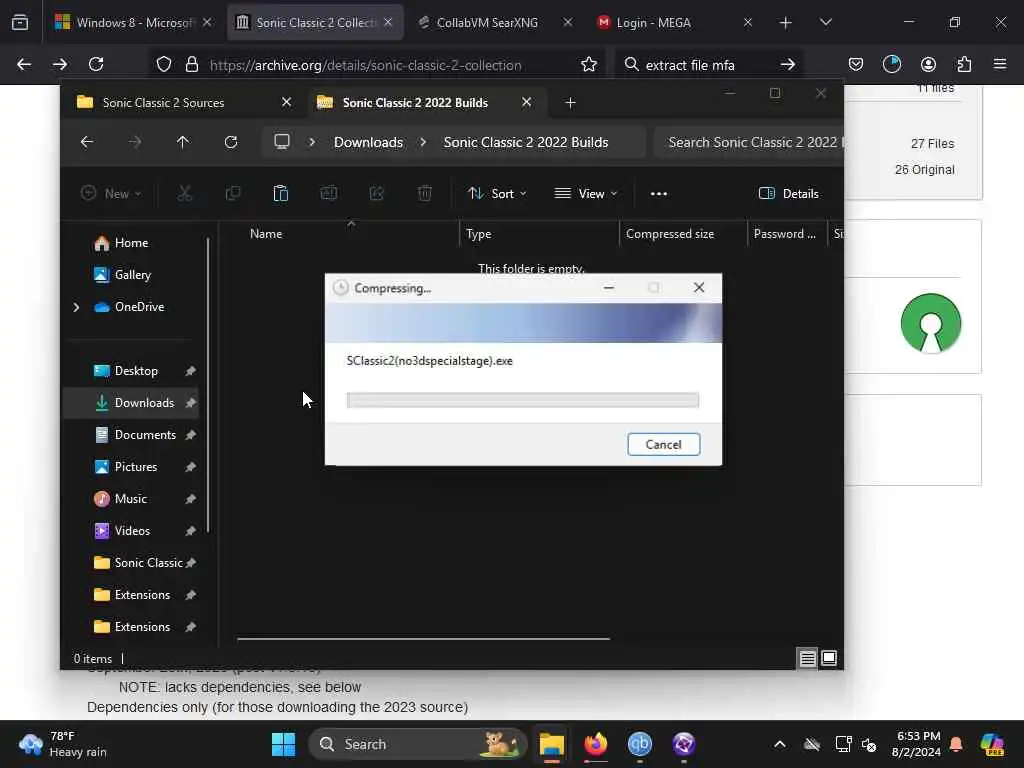Refresh the Explorer folder view
This screenshot has height=768, width=1024.
[x=231, y=142]
